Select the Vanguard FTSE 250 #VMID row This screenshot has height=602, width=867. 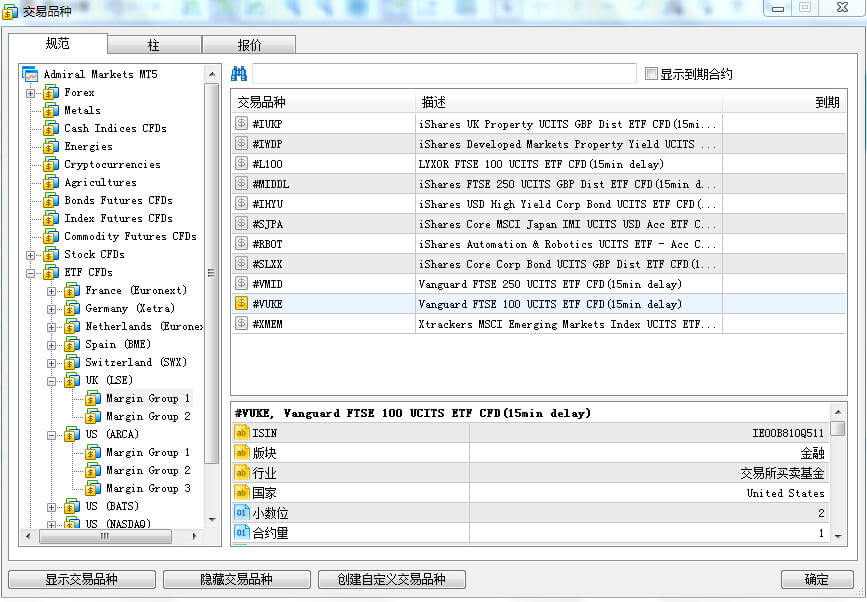pyautogui.click(x=539, y=284)
